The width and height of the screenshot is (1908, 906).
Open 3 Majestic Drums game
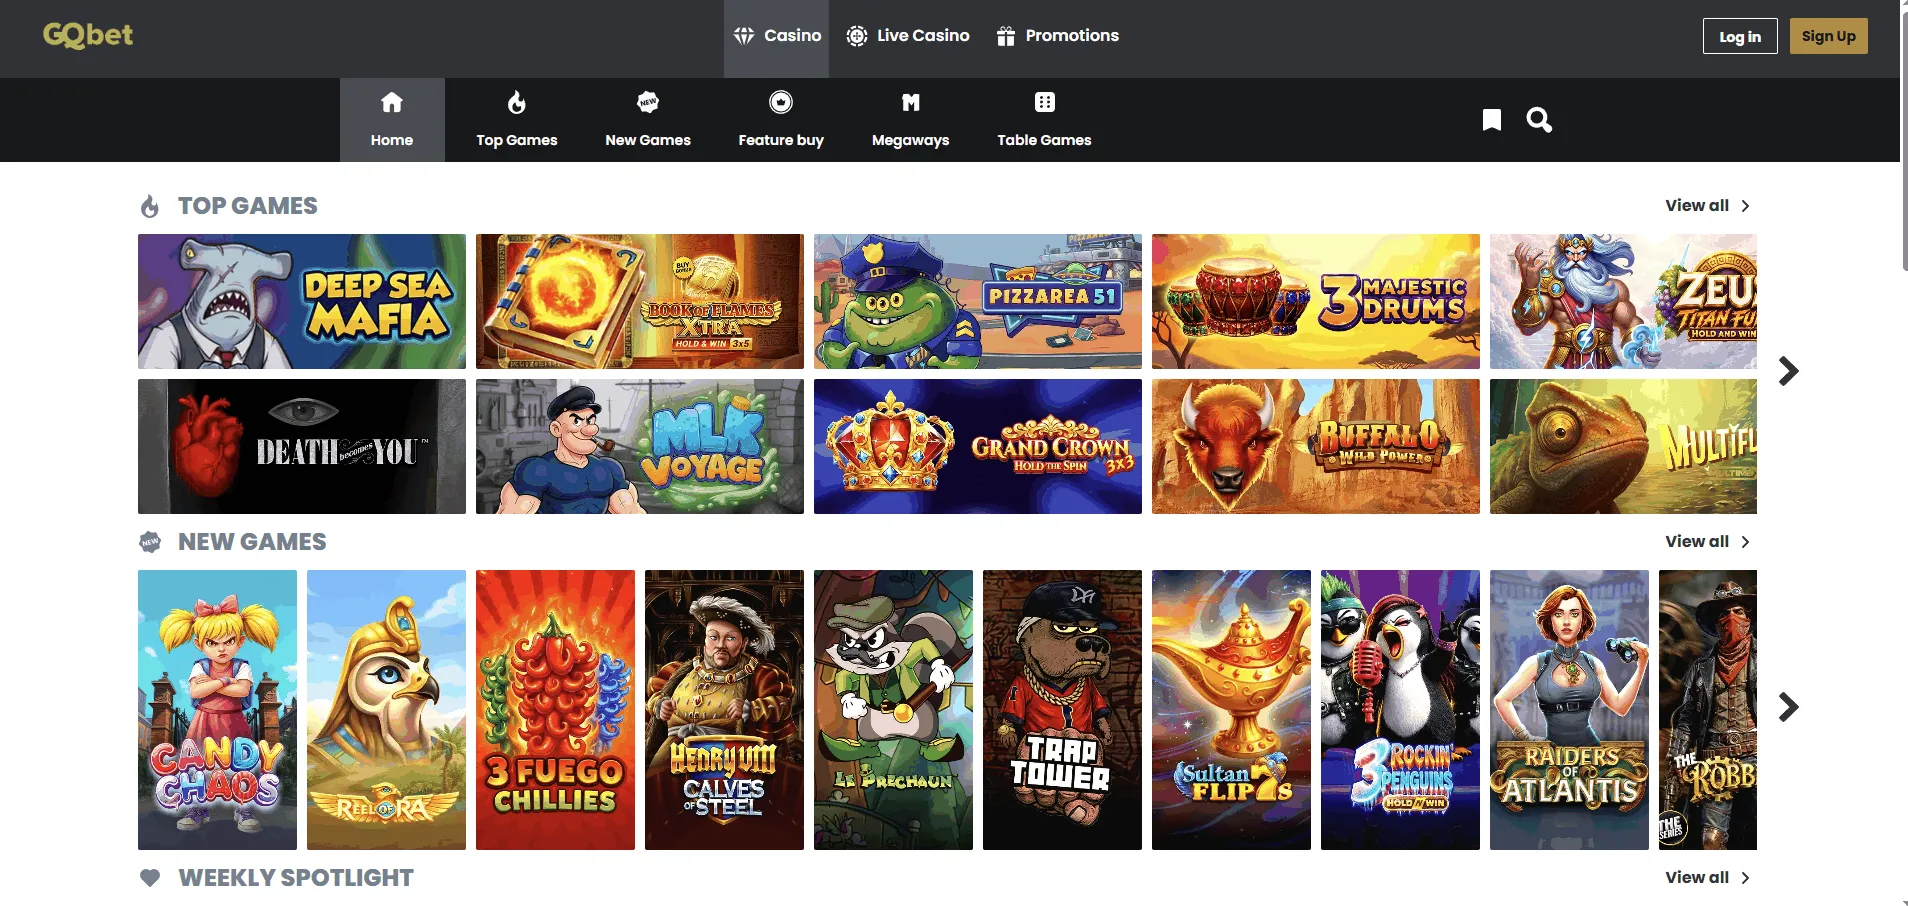point(1316,301)
